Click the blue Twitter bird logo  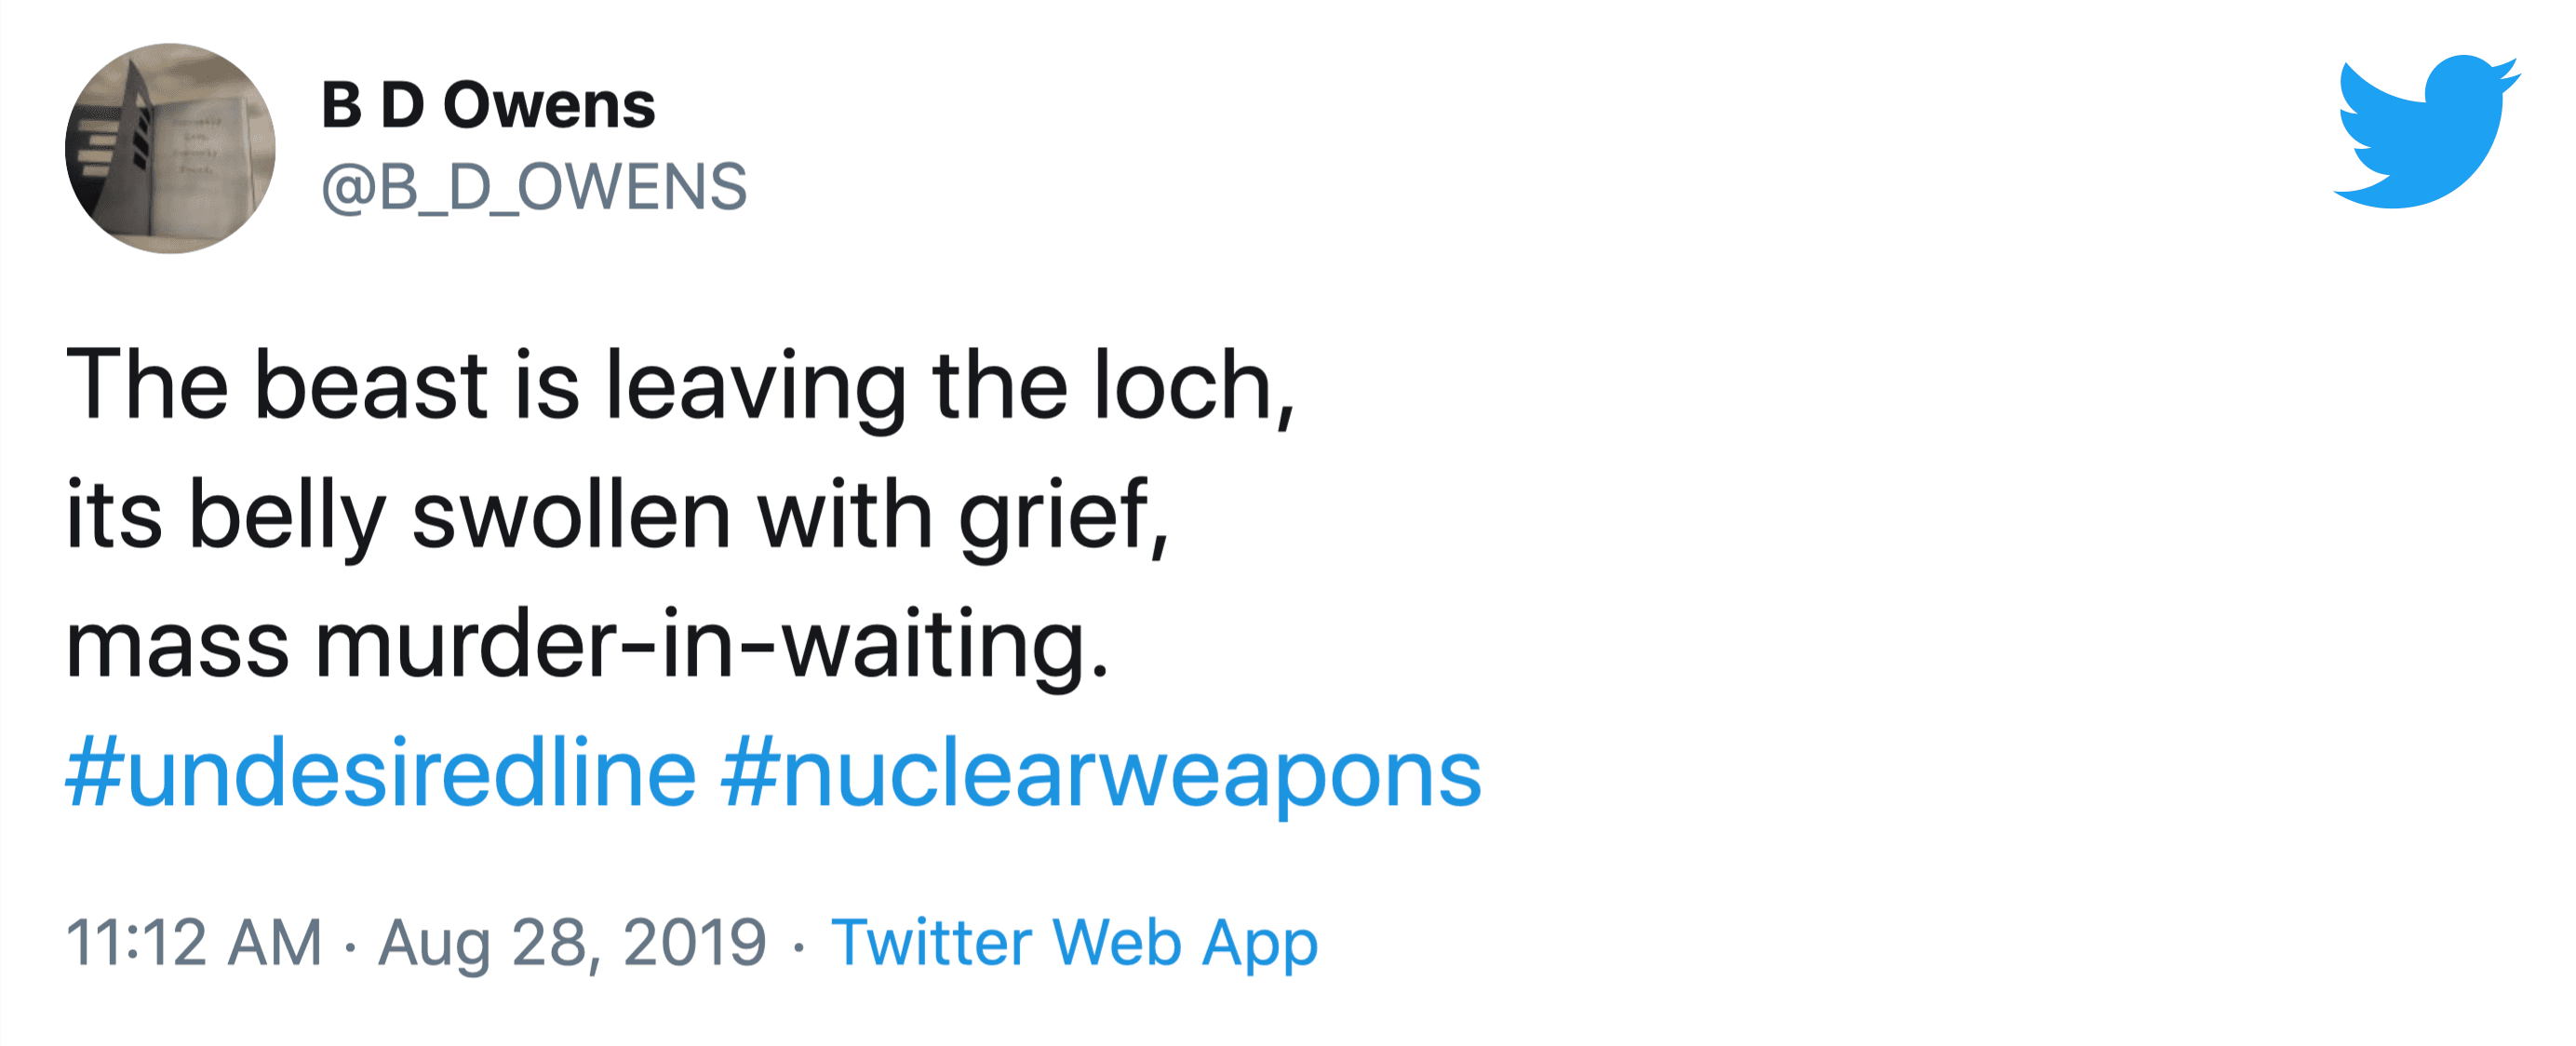(x=2426, y=131)
